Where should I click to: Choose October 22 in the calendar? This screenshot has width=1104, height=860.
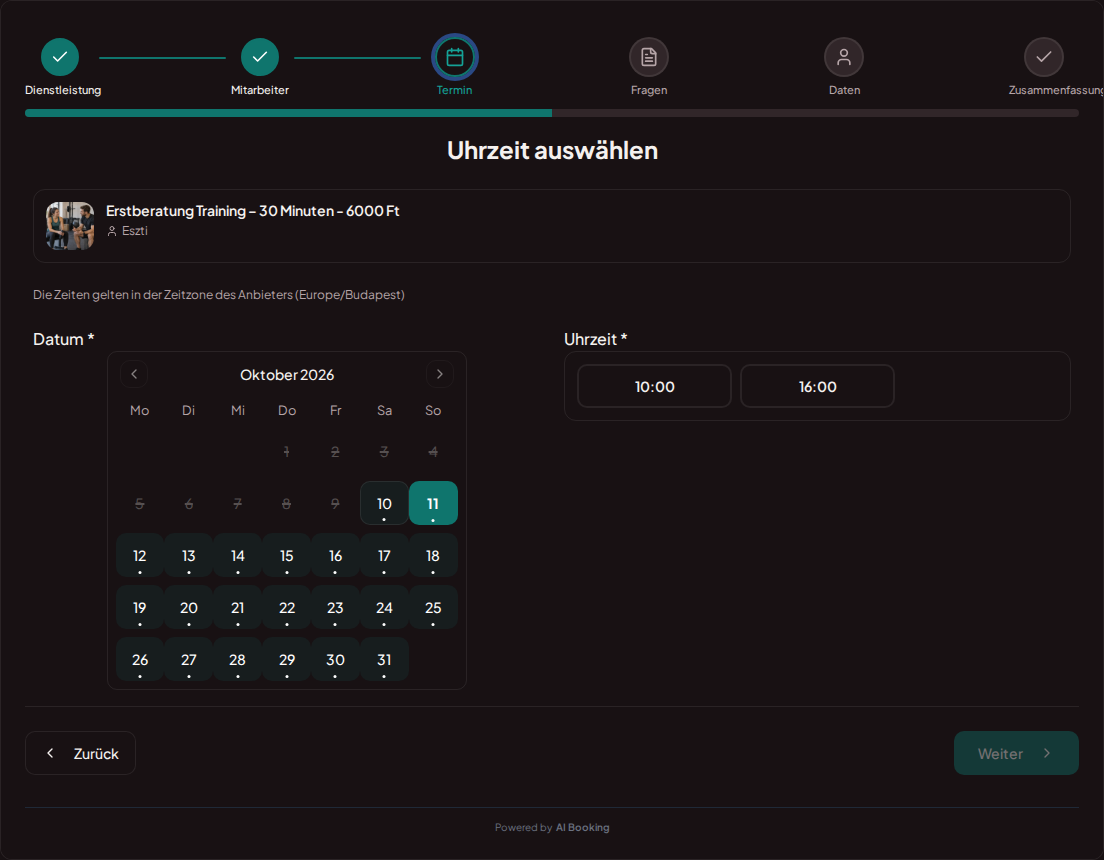pos(287,607)
